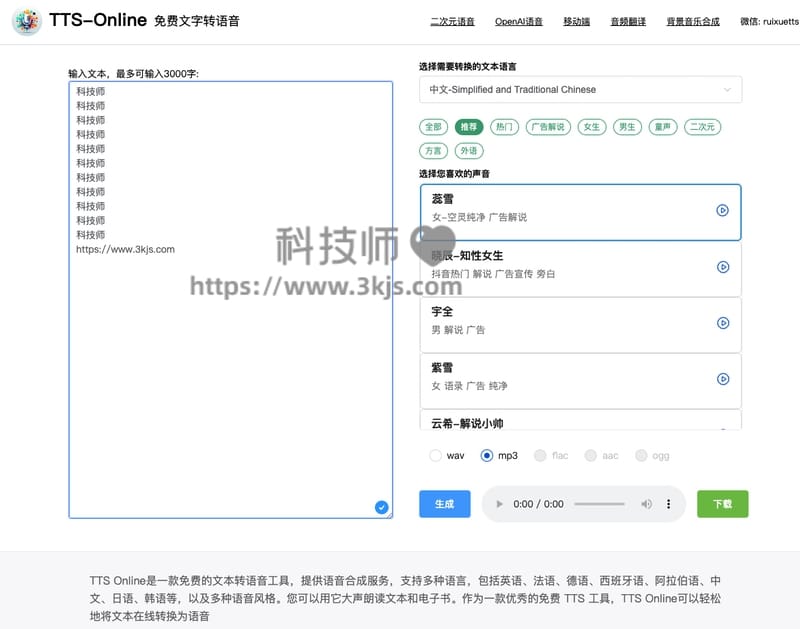The width and height of the screenshot is (800, 629).
Task: Filter voices by 二次元 tag
Action: (x=703, y=127)
